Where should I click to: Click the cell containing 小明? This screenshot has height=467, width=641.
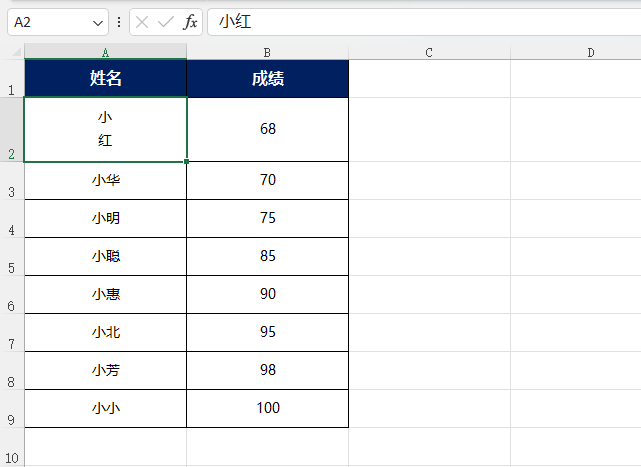105,219
